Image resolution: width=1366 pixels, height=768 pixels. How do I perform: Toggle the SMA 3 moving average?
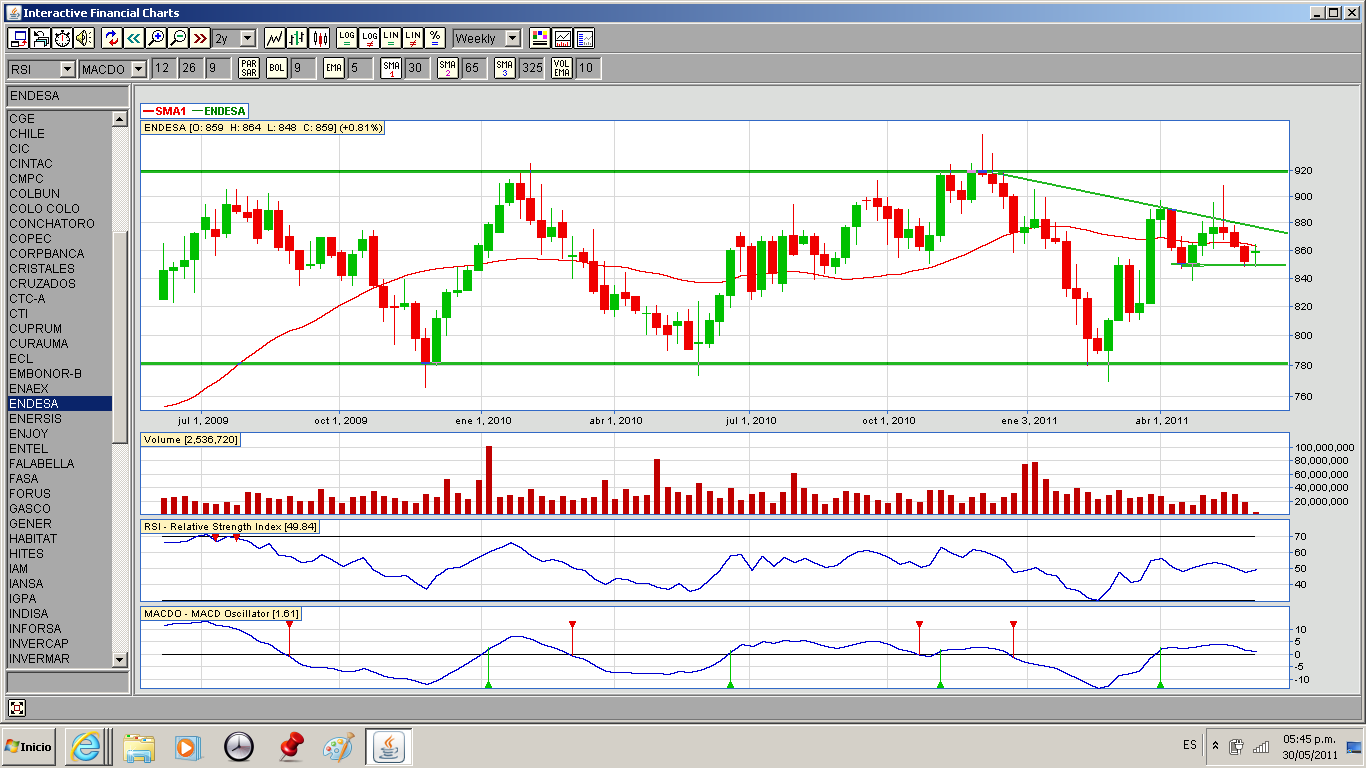point(505,68)
